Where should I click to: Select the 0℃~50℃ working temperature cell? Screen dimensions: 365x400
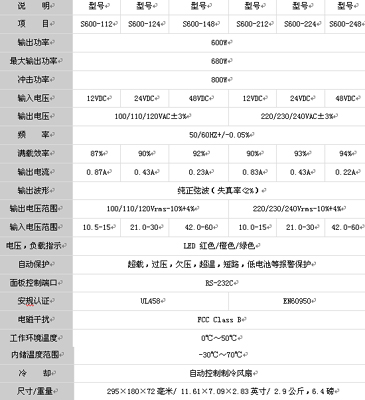coord(219,338)
